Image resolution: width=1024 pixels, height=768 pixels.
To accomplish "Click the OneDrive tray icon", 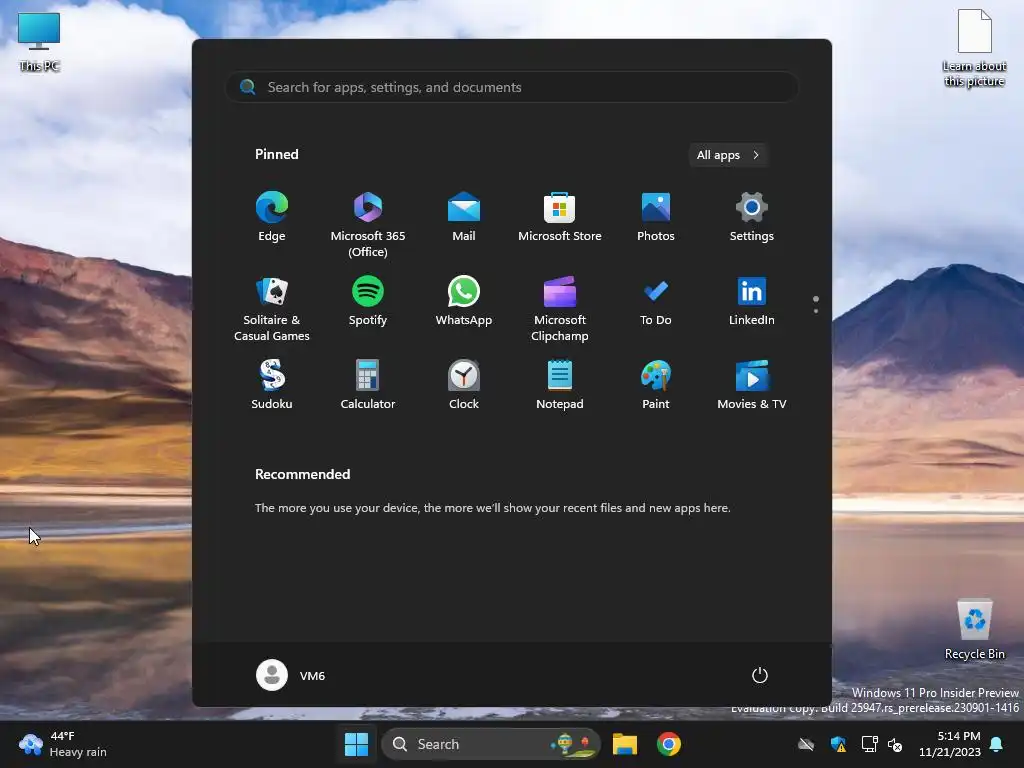I will (x=806, y=744).
